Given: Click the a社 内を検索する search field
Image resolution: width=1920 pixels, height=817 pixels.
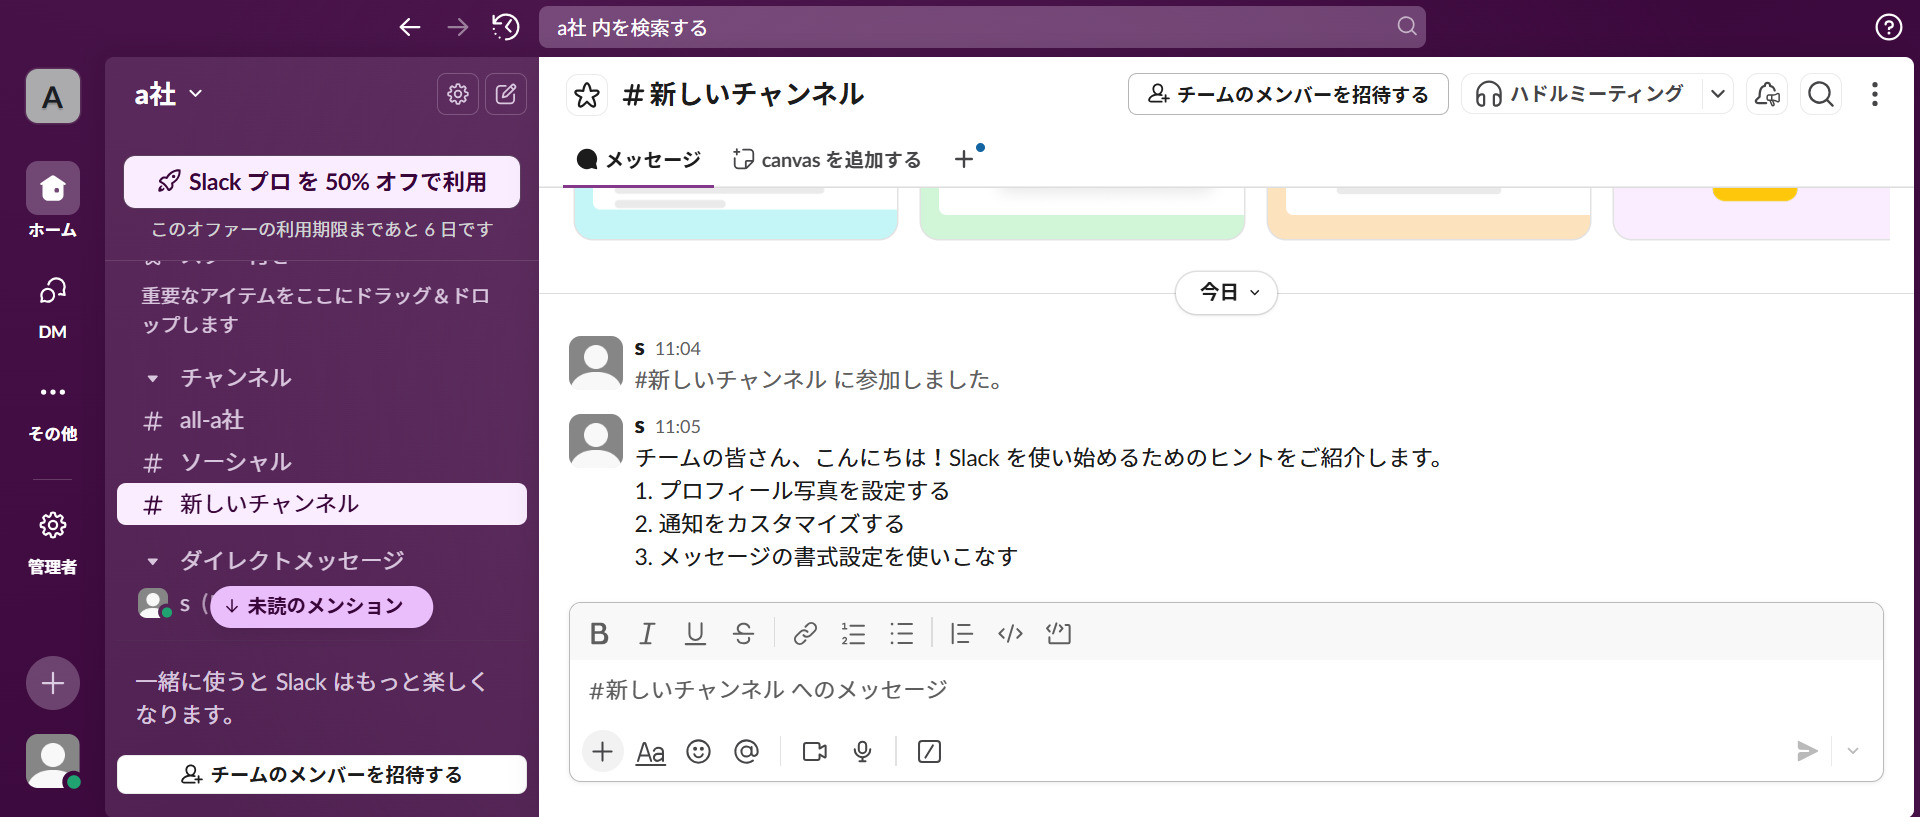Looking at the screenshot, I should (x=982, y=27).
